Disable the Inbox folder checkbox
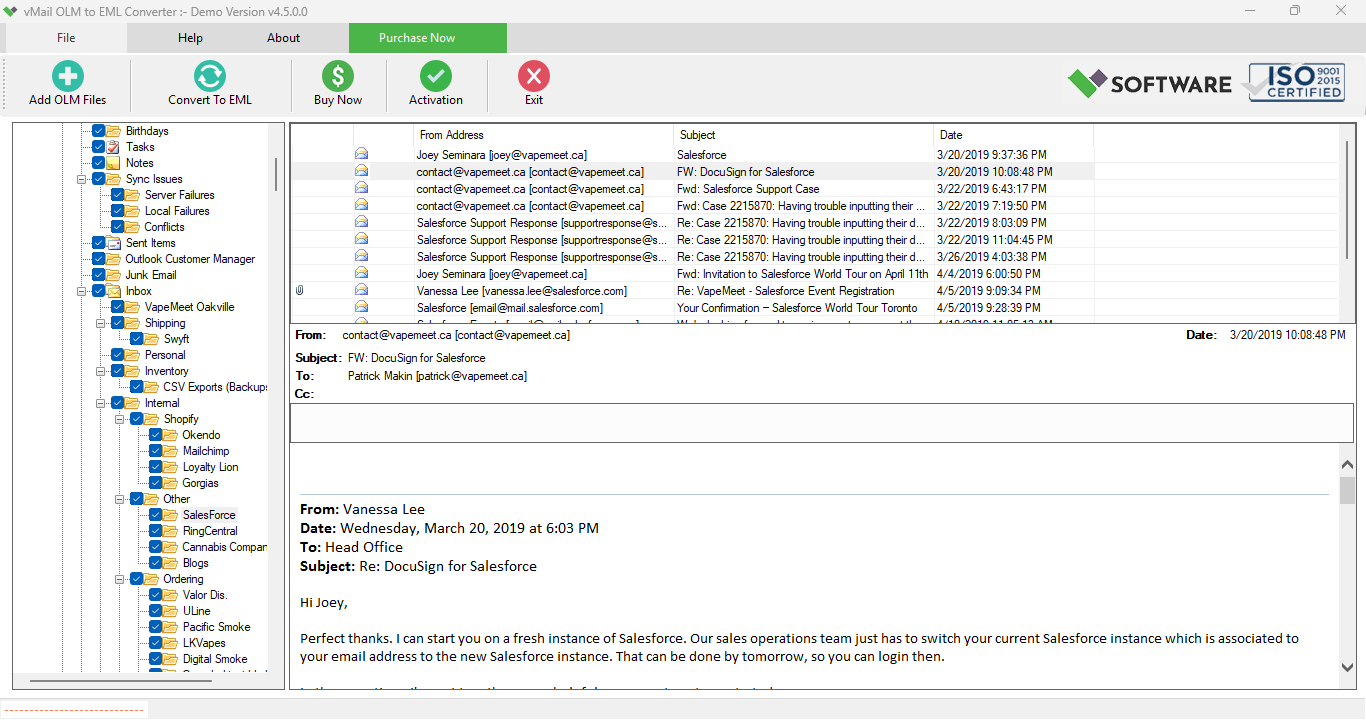This screenshot has height=720, width=1366. click(98, 290)
